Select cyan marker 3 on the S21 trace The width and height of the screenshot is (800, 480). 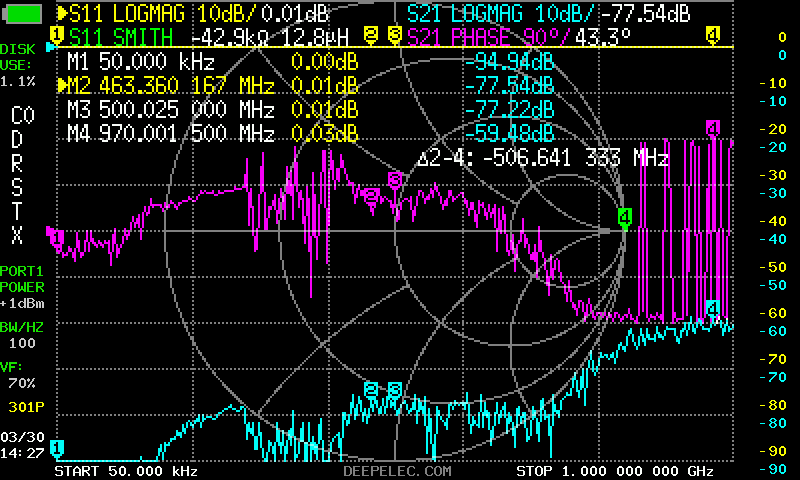395,391
